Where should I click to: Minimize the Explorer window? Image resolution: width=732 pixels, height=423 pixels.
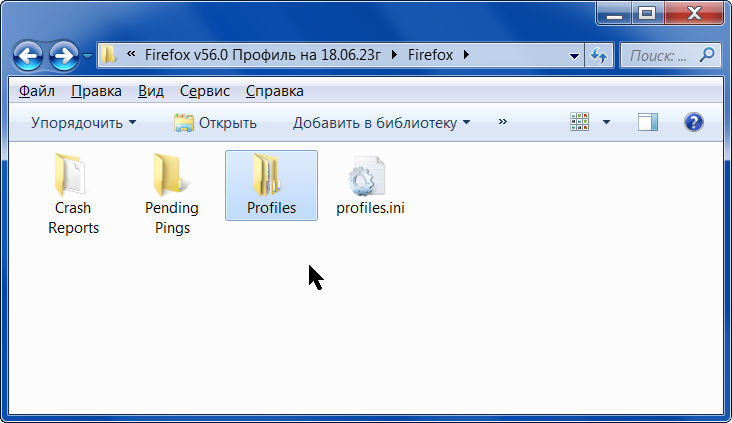pyautogui.click(x=614, y=13)
